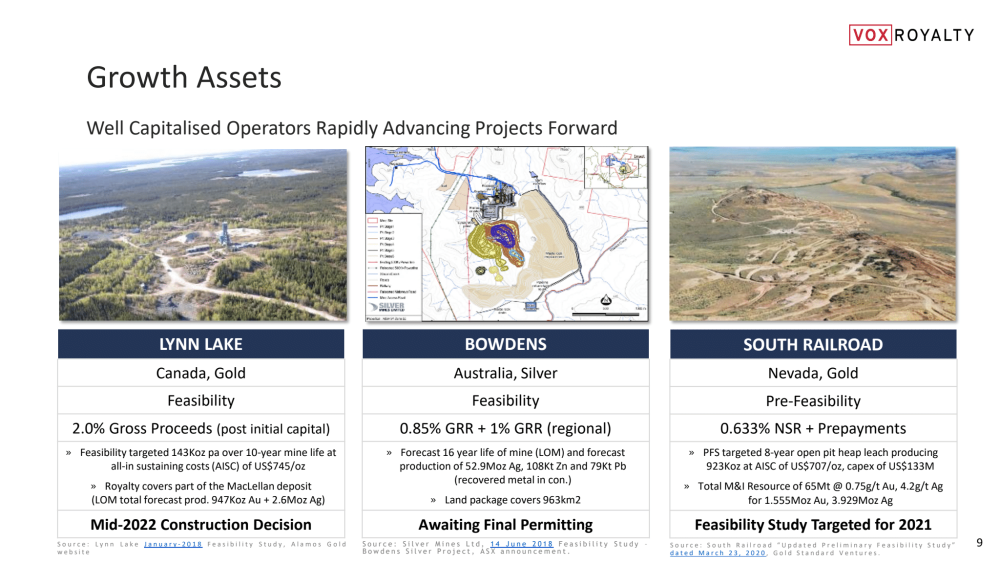Click the inset locator map in Bowdens image
Image resolution: width=1000 pixels, height=563 pixels.
[616, 167]
